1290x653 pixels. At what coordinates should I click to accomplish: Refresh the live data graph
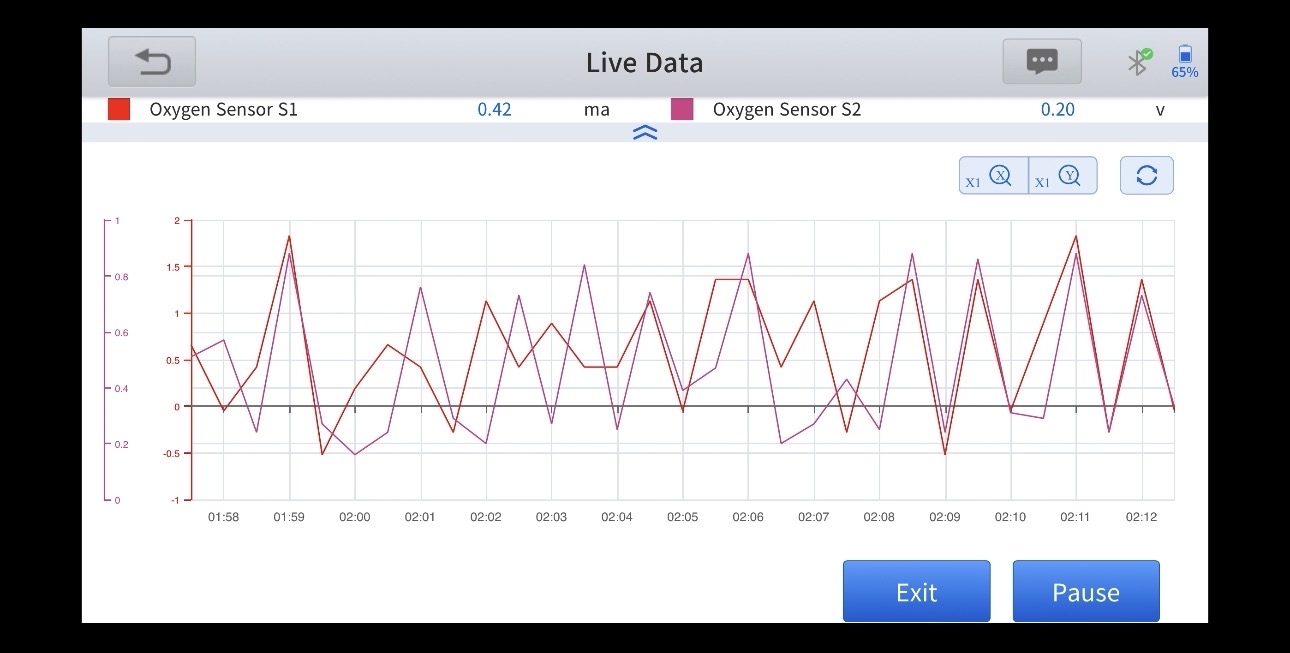[x=1146, y=176]
